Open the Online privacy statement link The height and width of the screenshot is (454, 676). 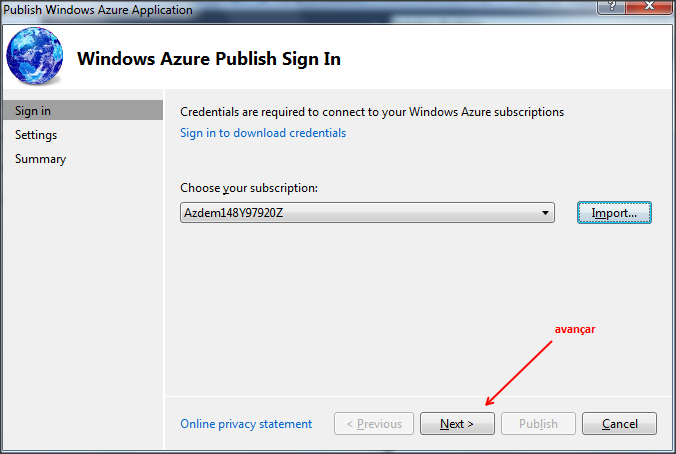pos(246,424)
